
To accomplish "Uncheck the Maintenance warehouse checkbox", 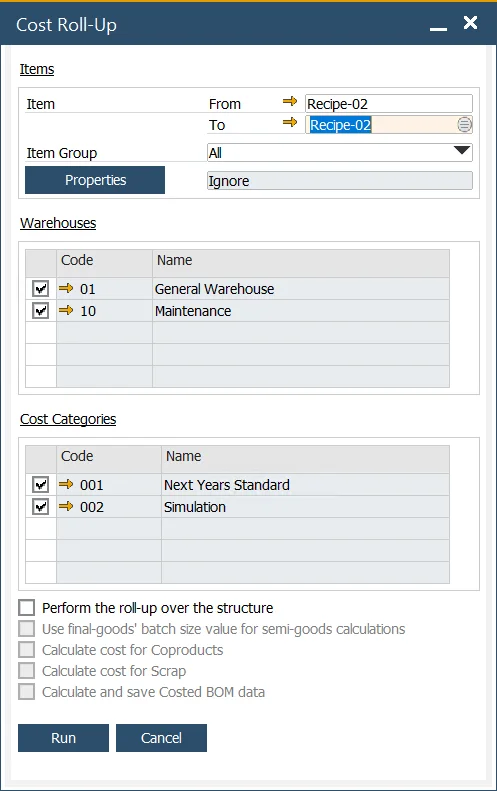I will click(40, 311).
